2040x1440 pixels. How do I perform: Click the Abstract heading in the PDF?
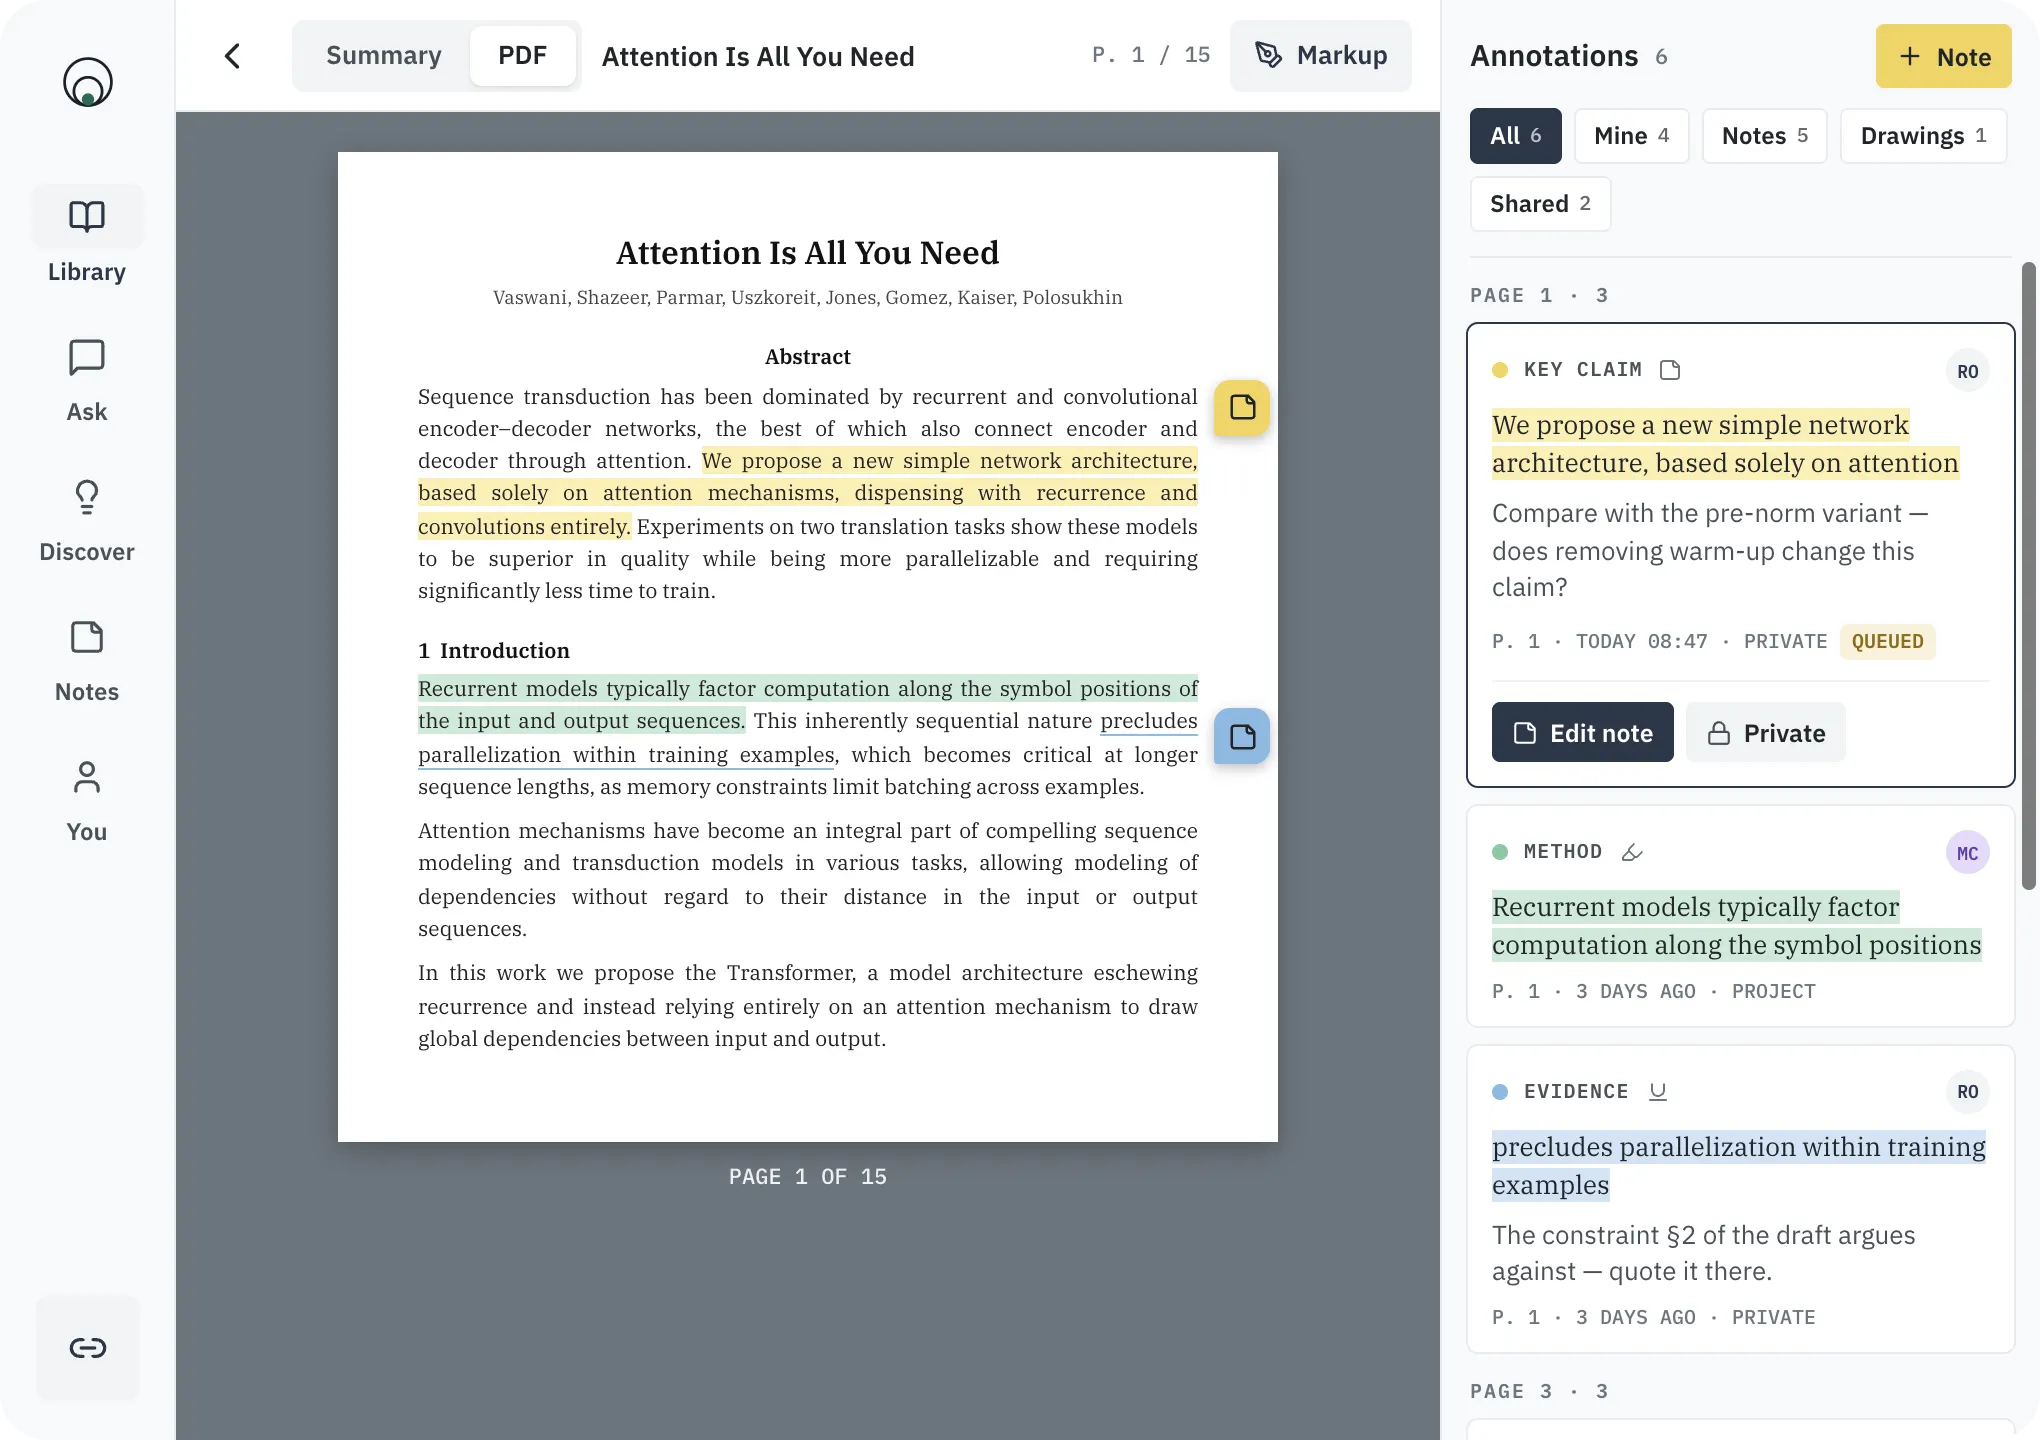(x=808, y=357)
